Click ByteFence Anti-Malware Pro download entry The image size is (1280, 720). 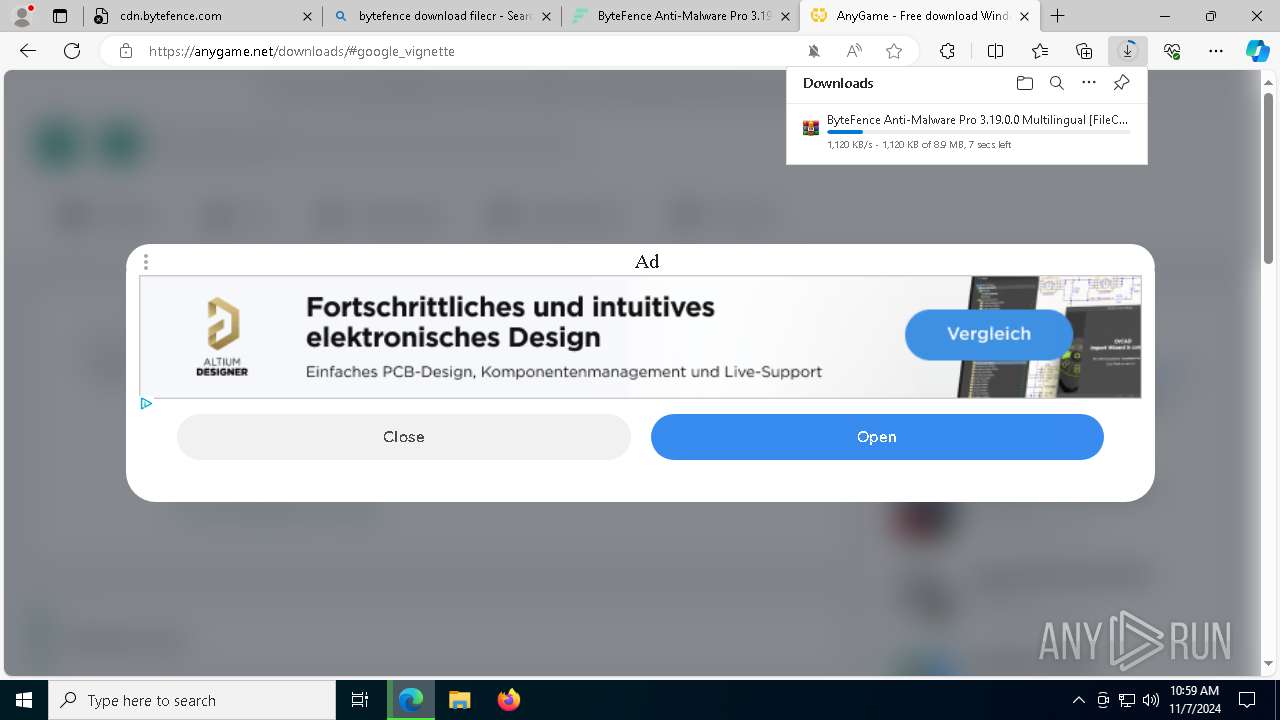pyautogui.click(x=967, y=131)
